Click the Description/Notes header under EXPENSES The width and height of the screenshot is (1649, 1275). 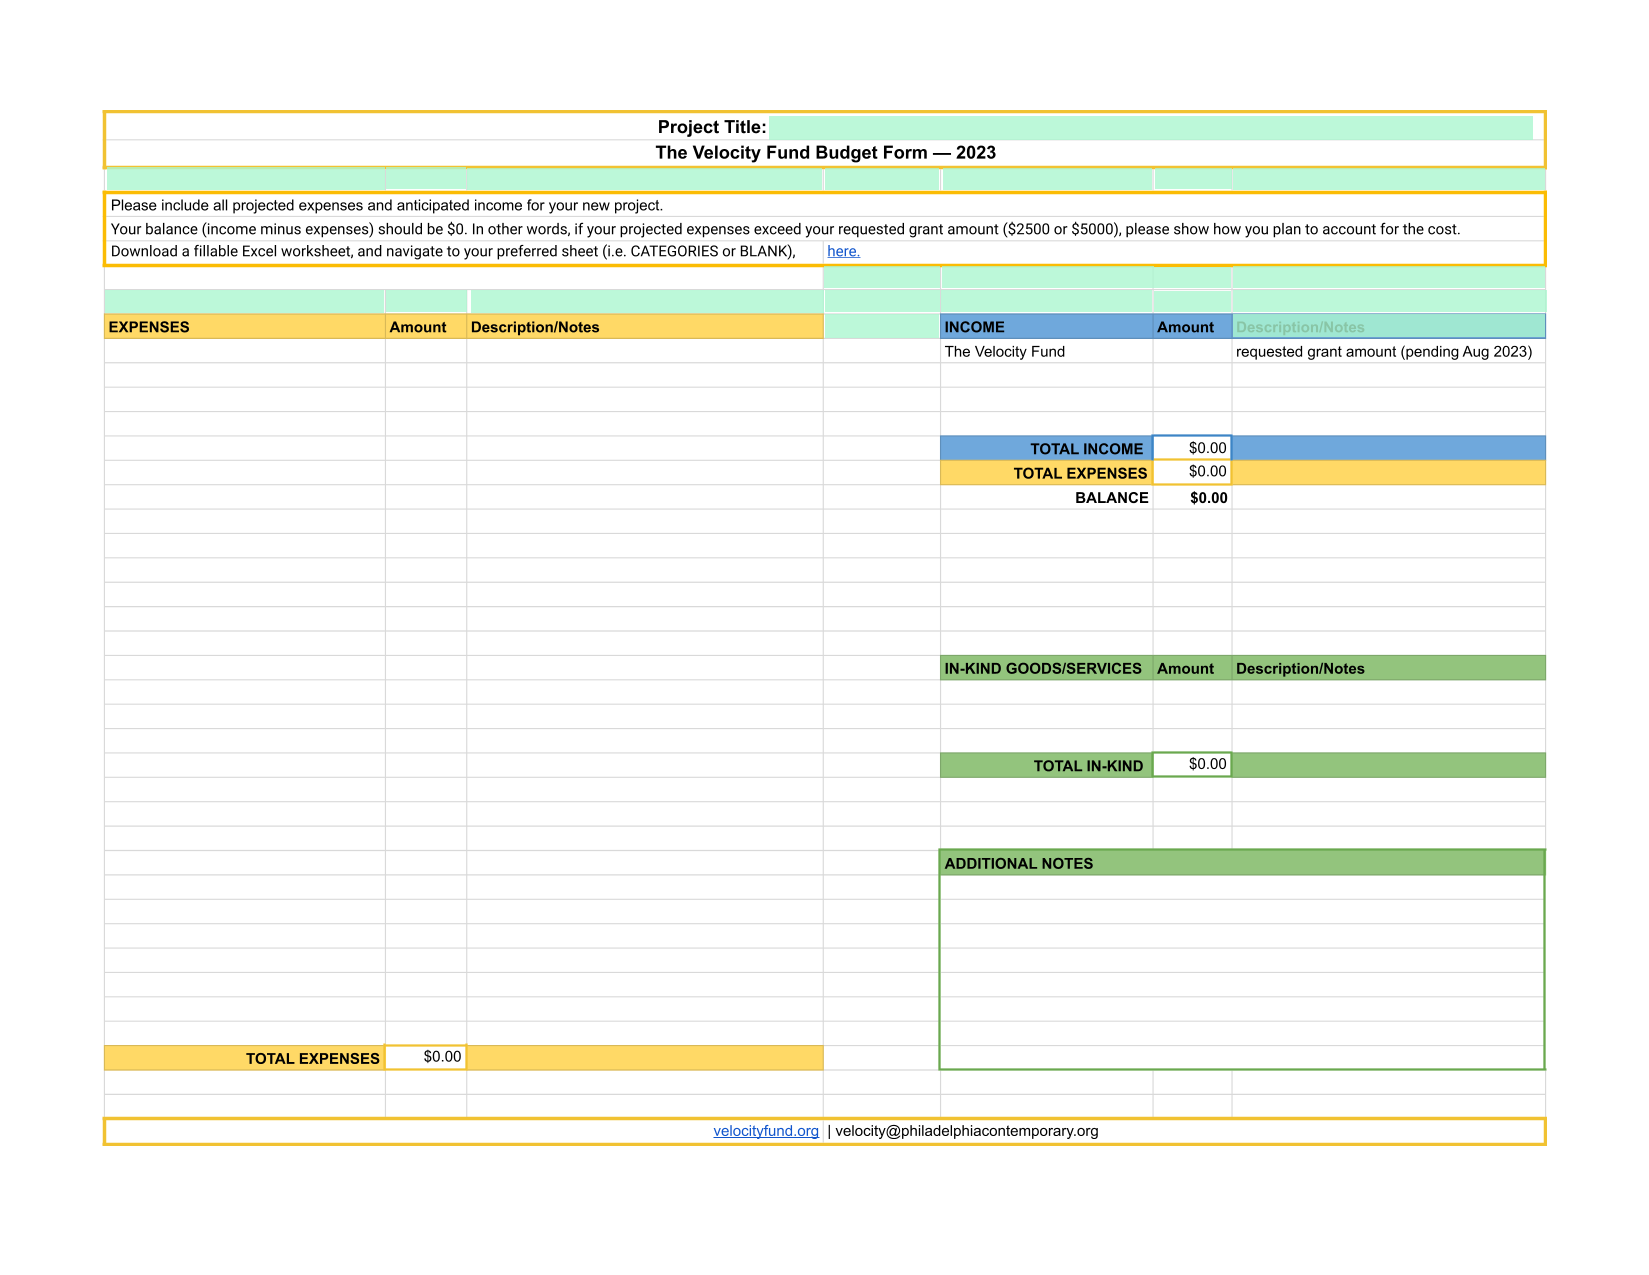pos(645,327)
